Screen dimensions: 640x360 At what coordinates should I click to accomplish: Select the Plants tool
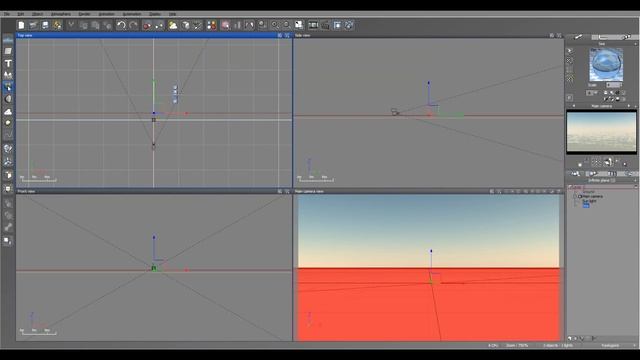[x=8, y=75]
